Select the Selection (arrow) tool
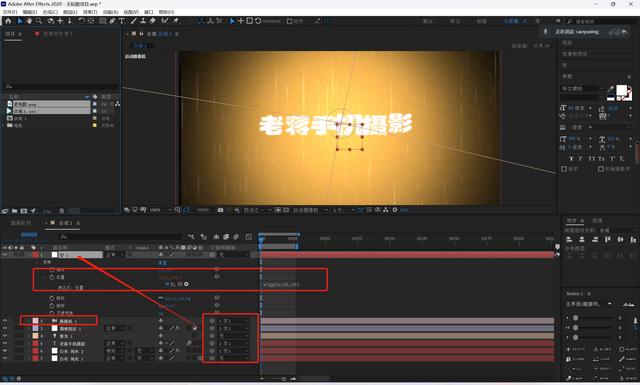This screenshot has height=385, width=640. [20, 21]
